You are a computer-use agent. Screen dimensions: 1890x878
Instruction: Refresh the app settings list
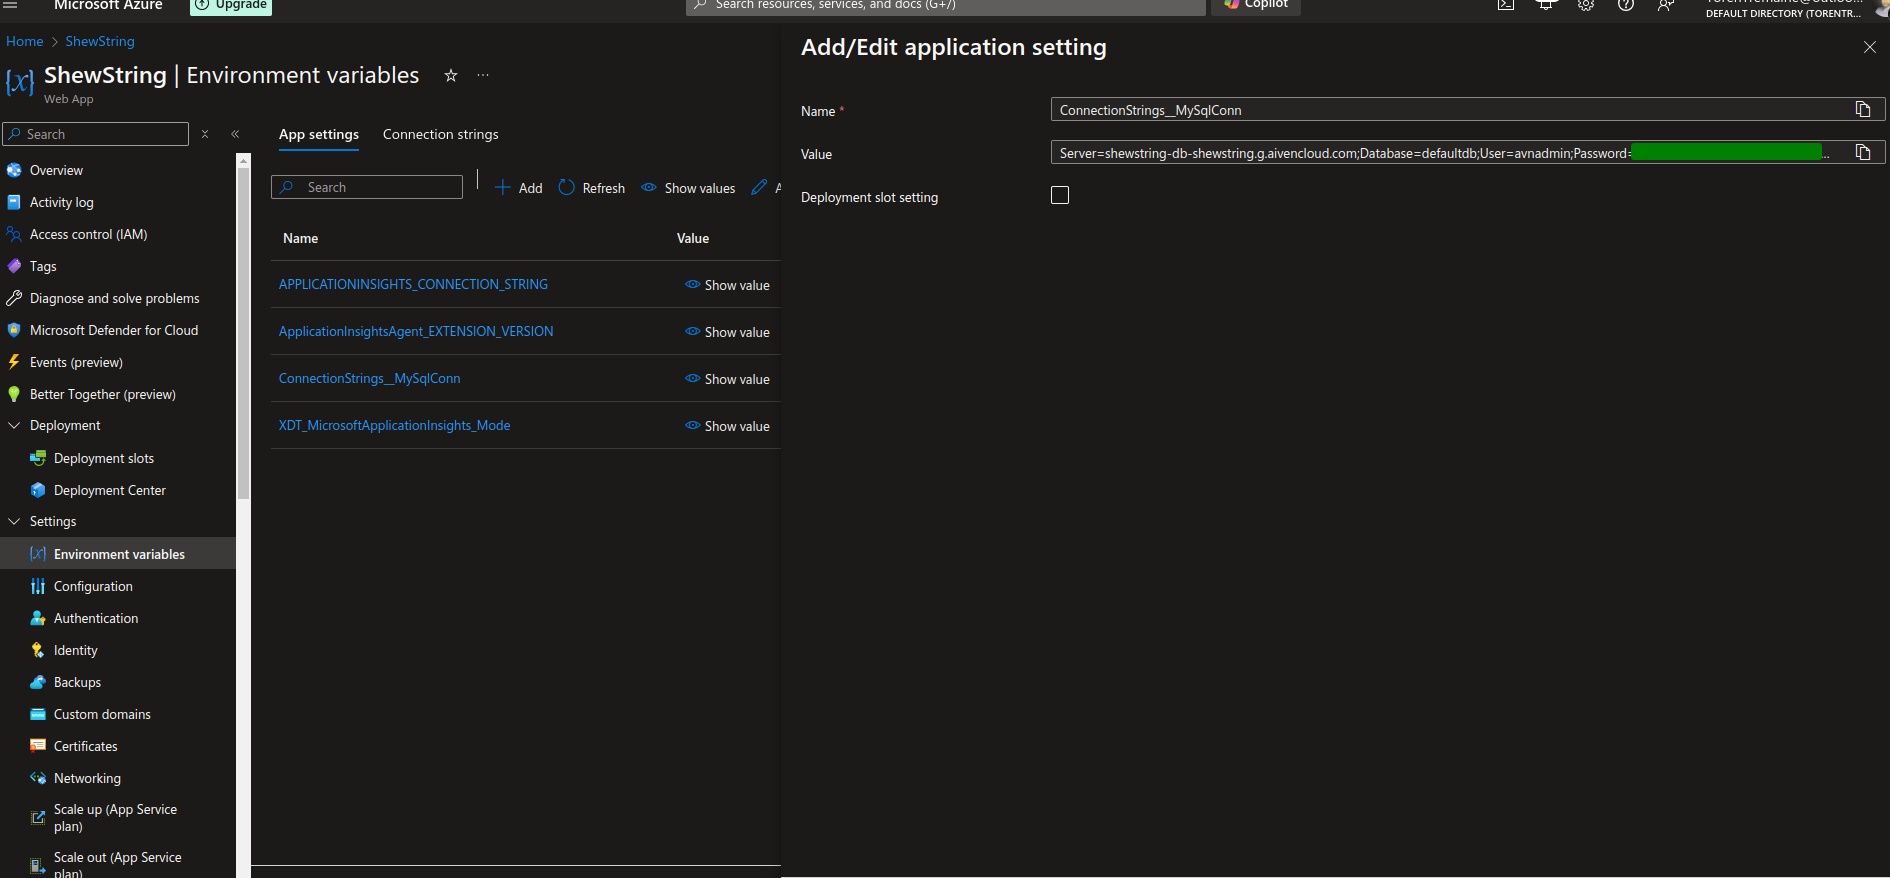coord(592,188)
